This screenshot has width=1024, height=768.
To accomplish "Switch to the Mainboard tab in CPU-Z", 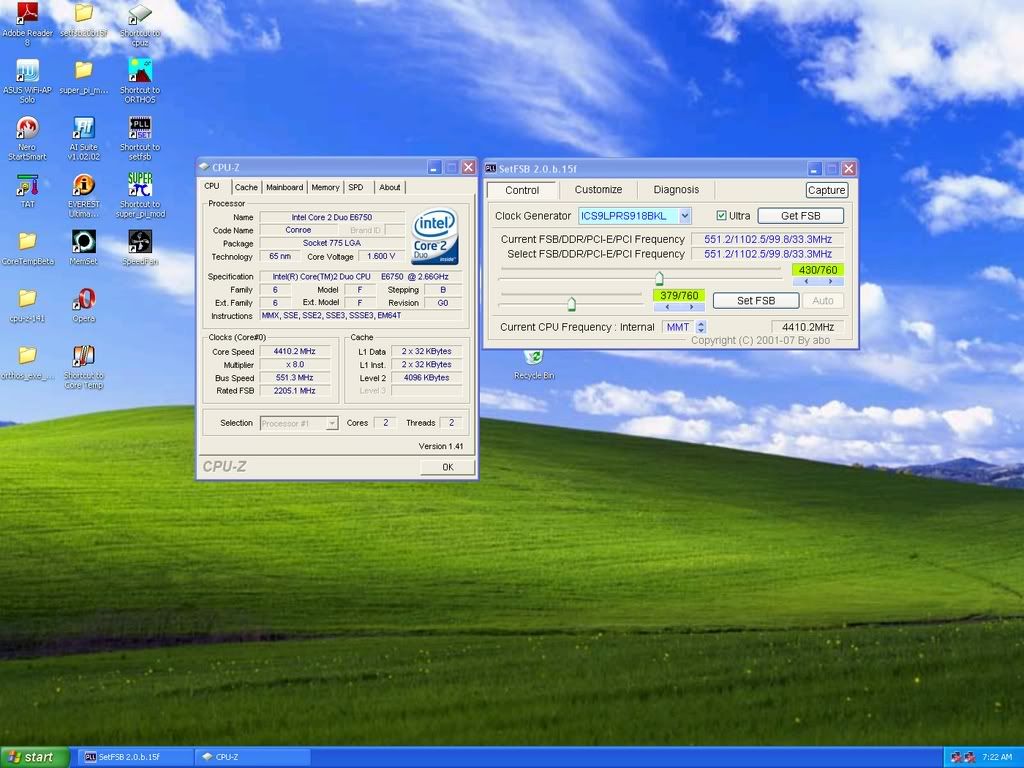I will click(284, 187).
